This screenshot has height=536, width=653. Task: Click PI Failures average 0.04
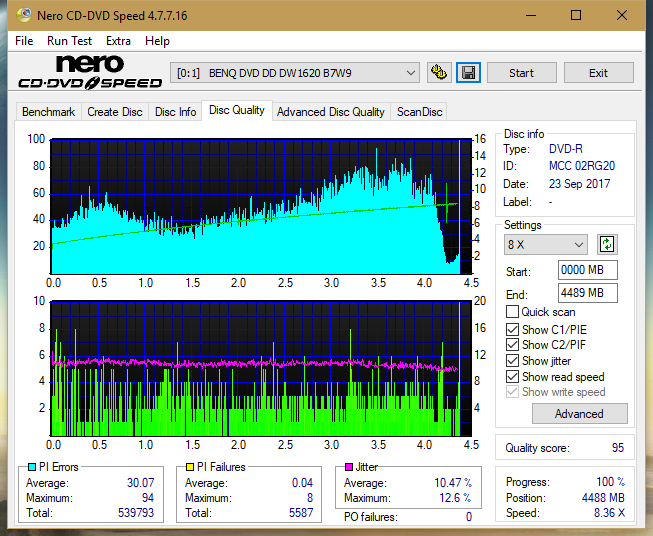pos(302,482)
